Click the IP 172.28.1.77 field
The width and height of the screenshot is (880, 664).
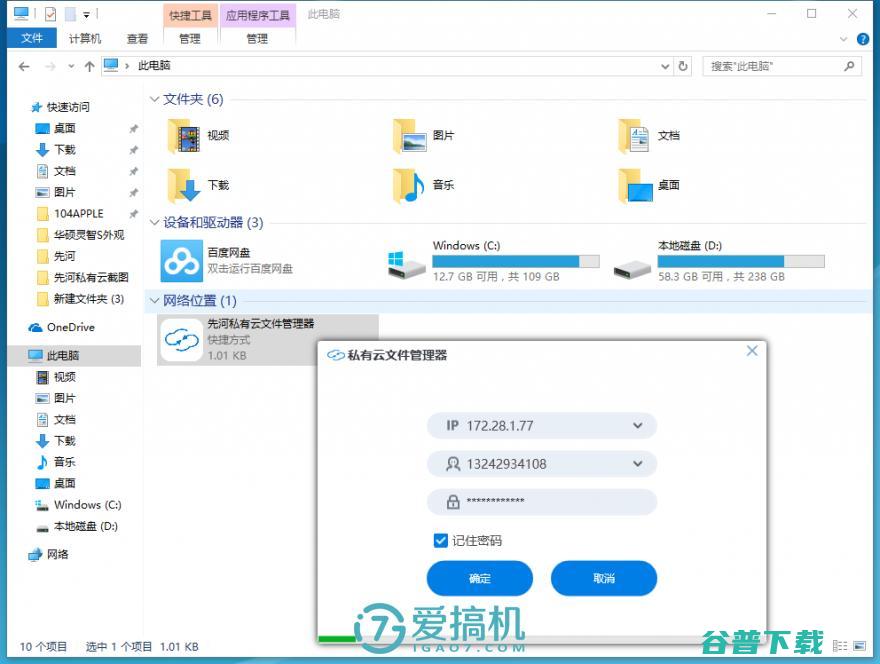pos(542,425)
